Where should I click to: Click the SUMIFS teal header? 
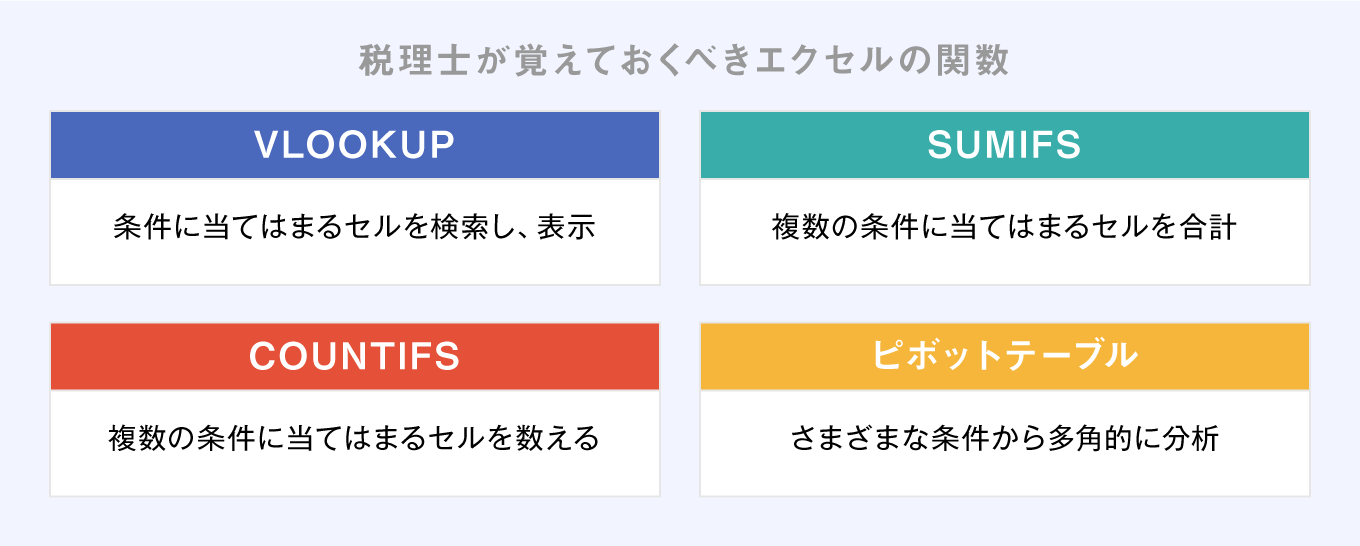[1005, 145]
